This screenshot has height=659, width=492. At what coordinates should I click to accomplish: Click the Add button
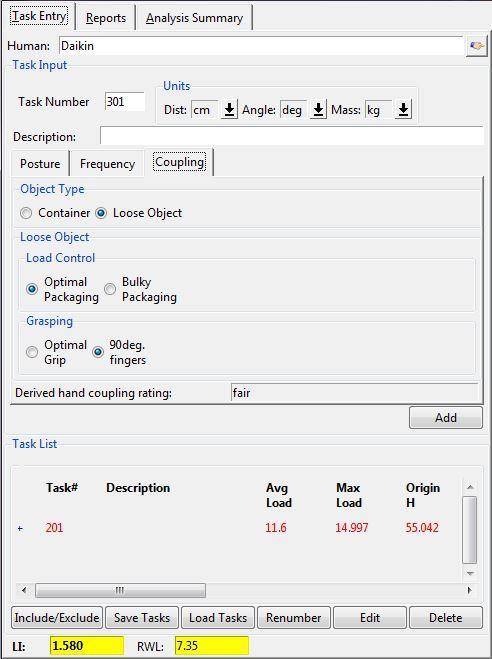(446, 417)
